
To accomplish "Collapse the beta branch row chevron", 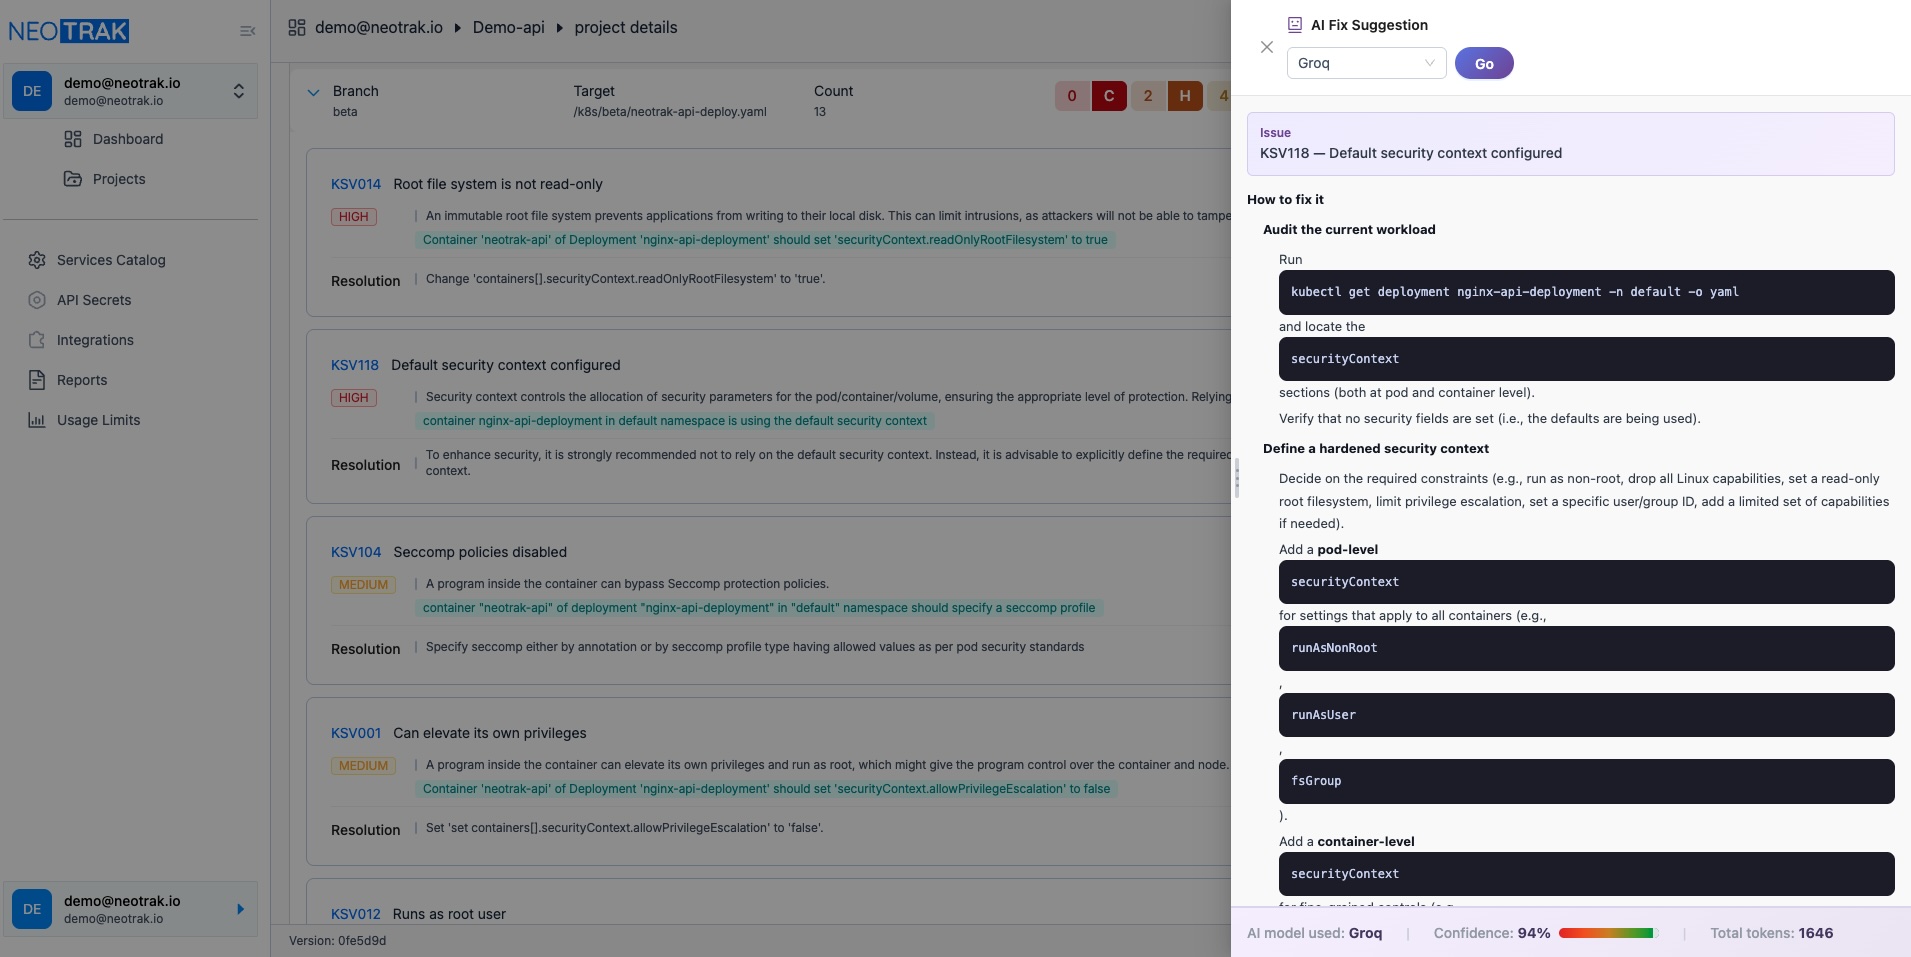I will point(313,92).
